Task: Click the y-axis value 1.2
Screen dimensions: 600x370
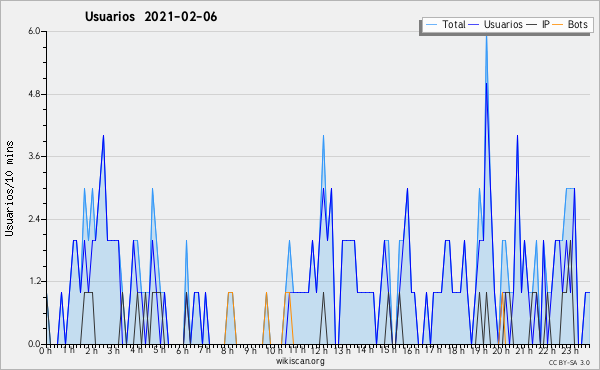Action: [34, 282]
